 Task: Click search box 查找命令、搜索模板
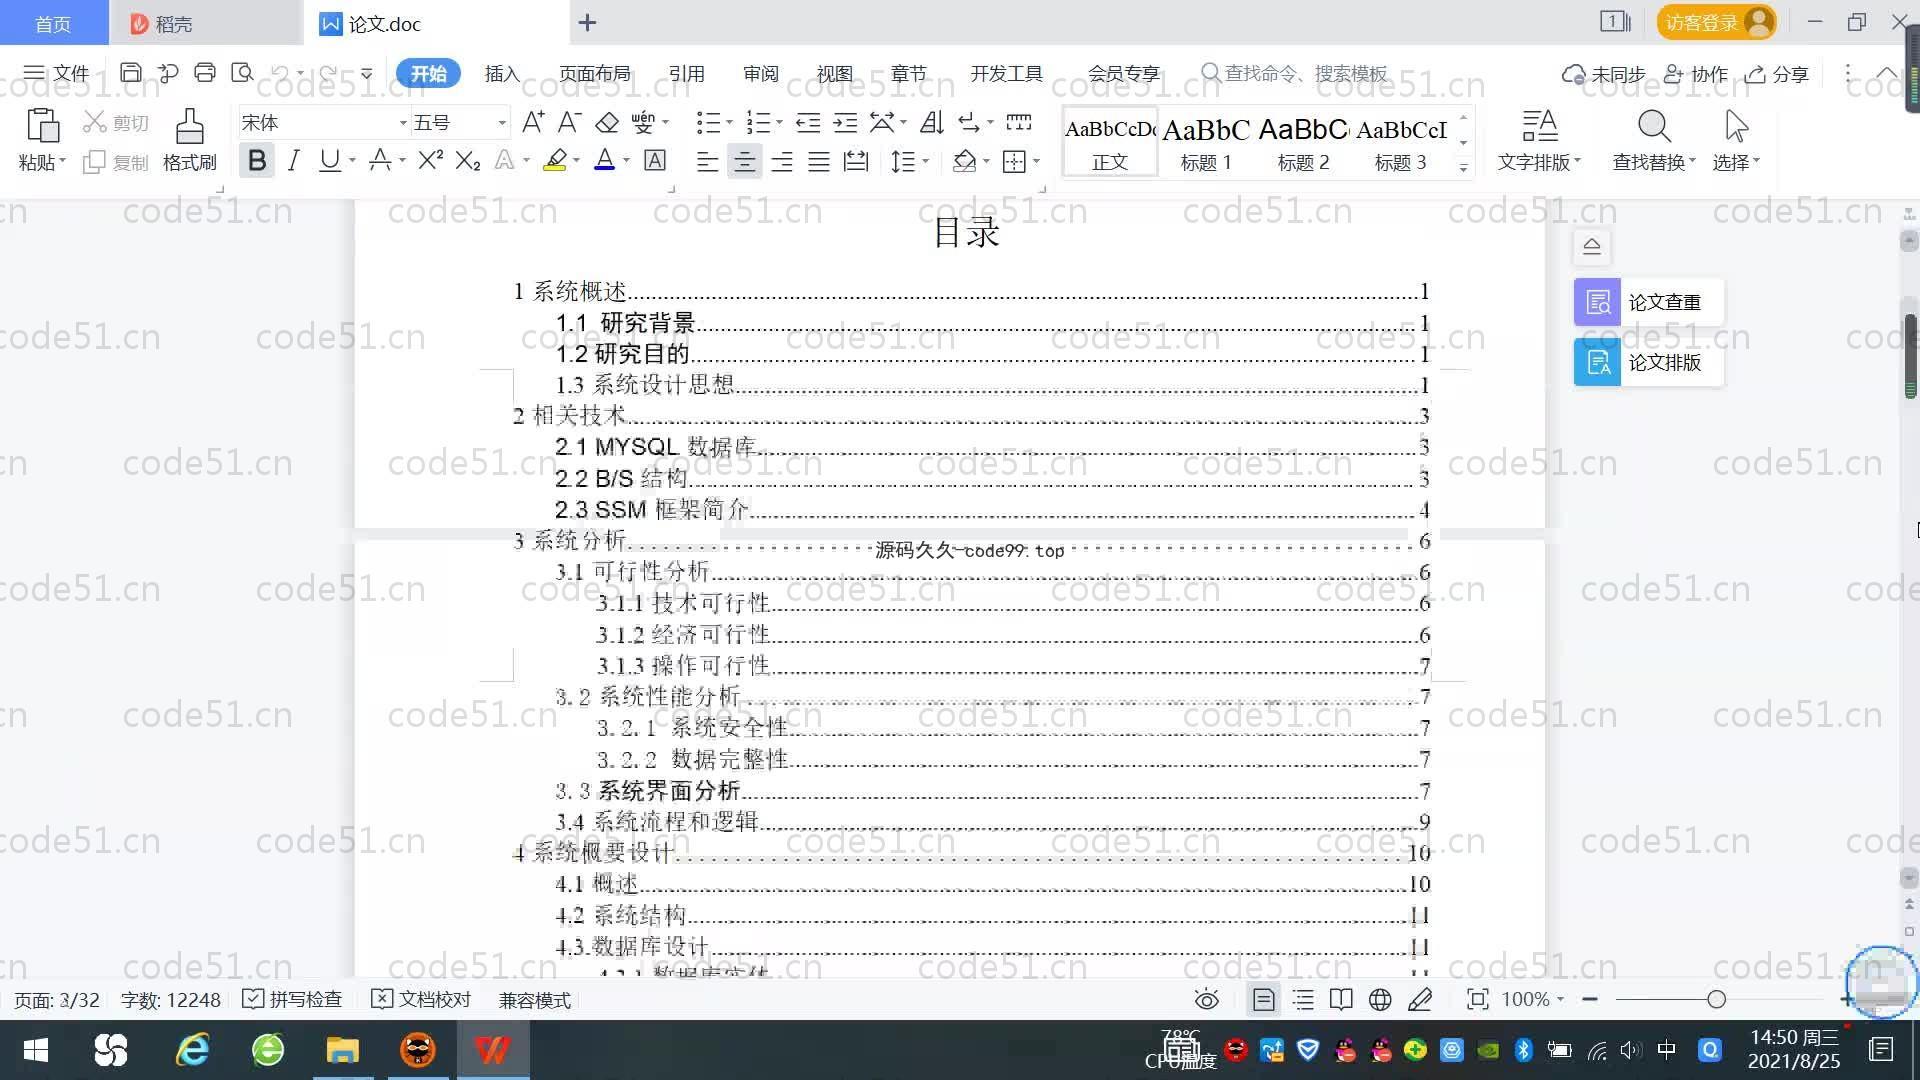[1295, 74]
